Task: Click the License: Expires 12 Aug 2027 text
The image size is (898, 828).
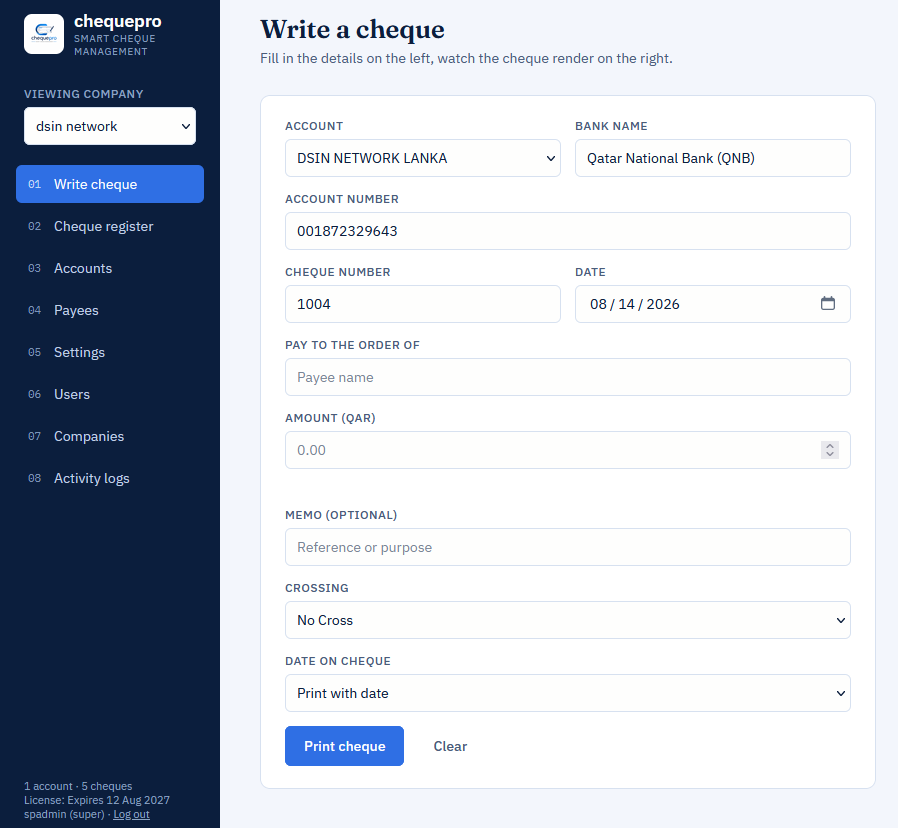Action: (97, 800)
